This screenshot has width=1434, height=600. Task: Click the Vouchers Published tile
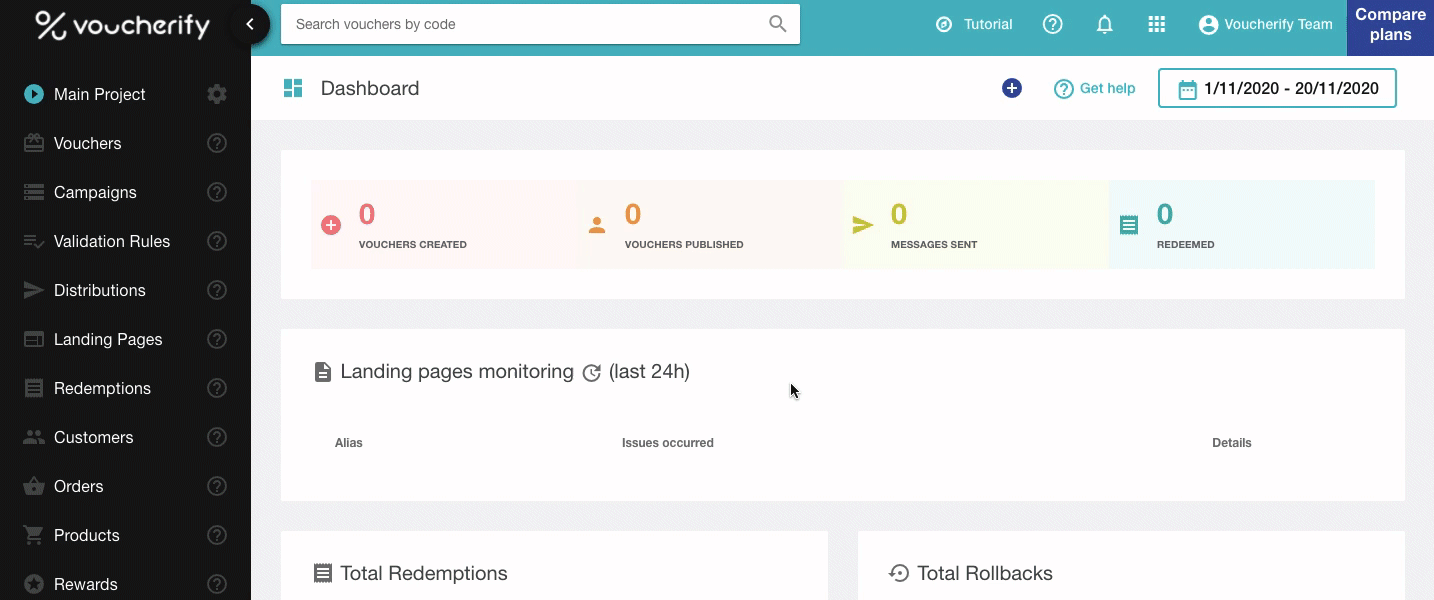tap(710, 225)
